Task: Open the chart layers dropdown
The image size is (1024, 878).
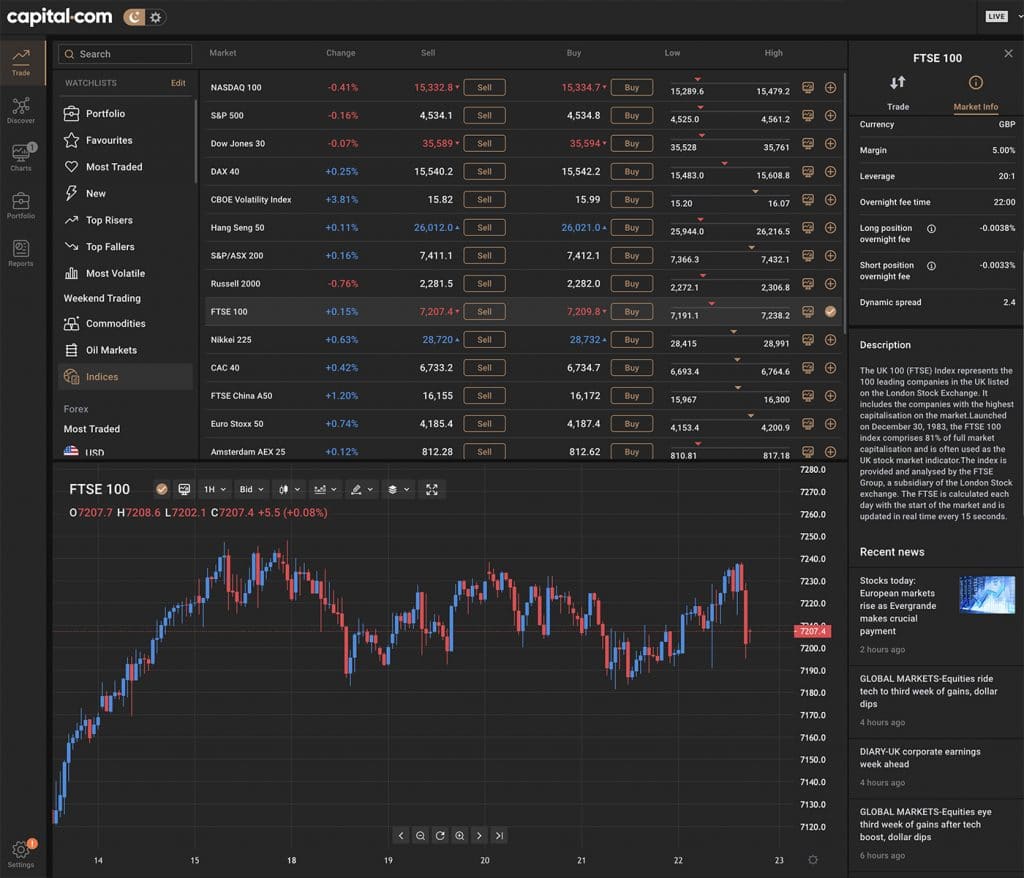Action: point(398,489)
